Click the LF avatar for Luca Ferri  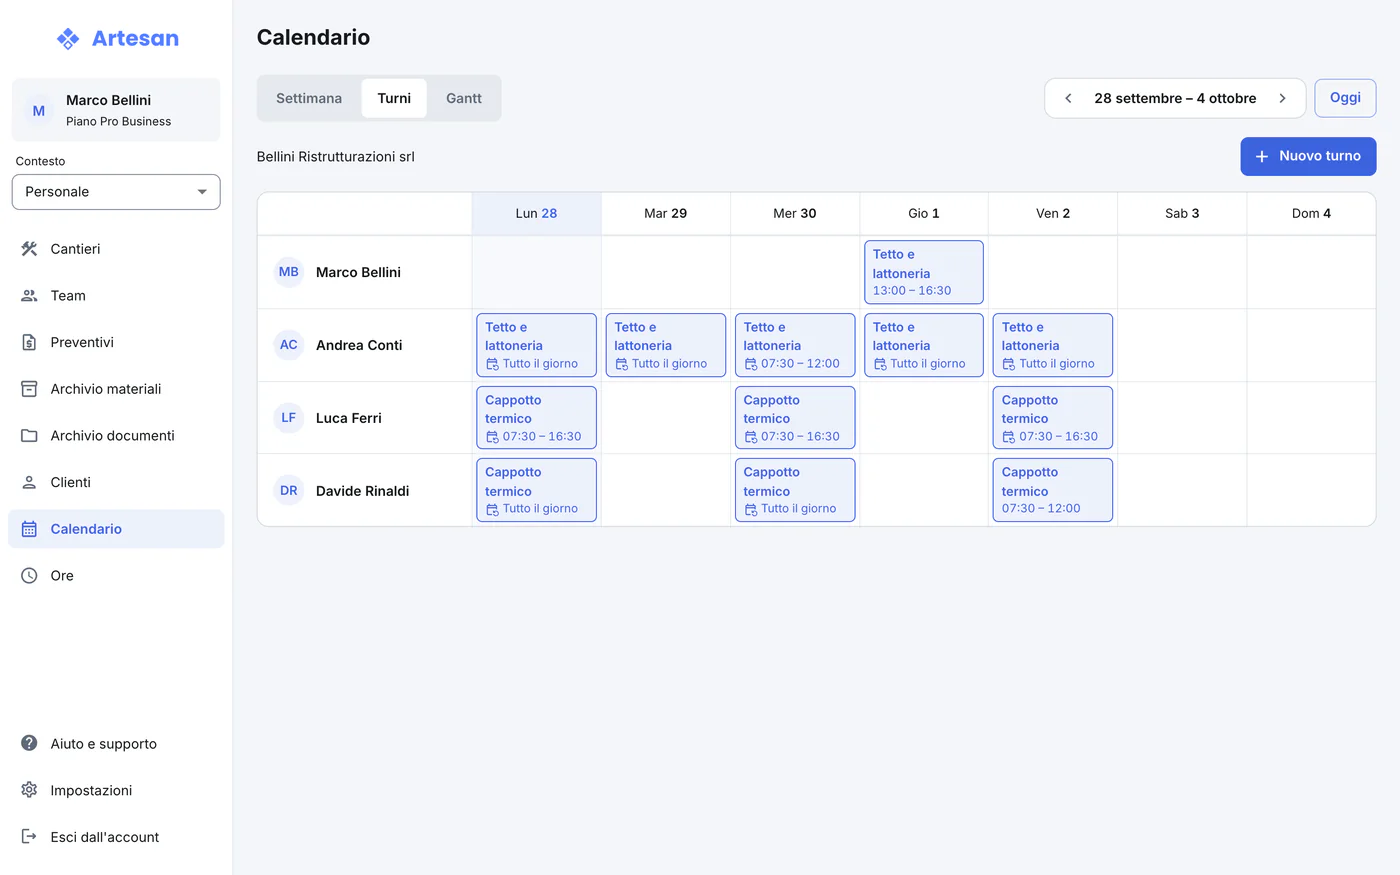289,418
